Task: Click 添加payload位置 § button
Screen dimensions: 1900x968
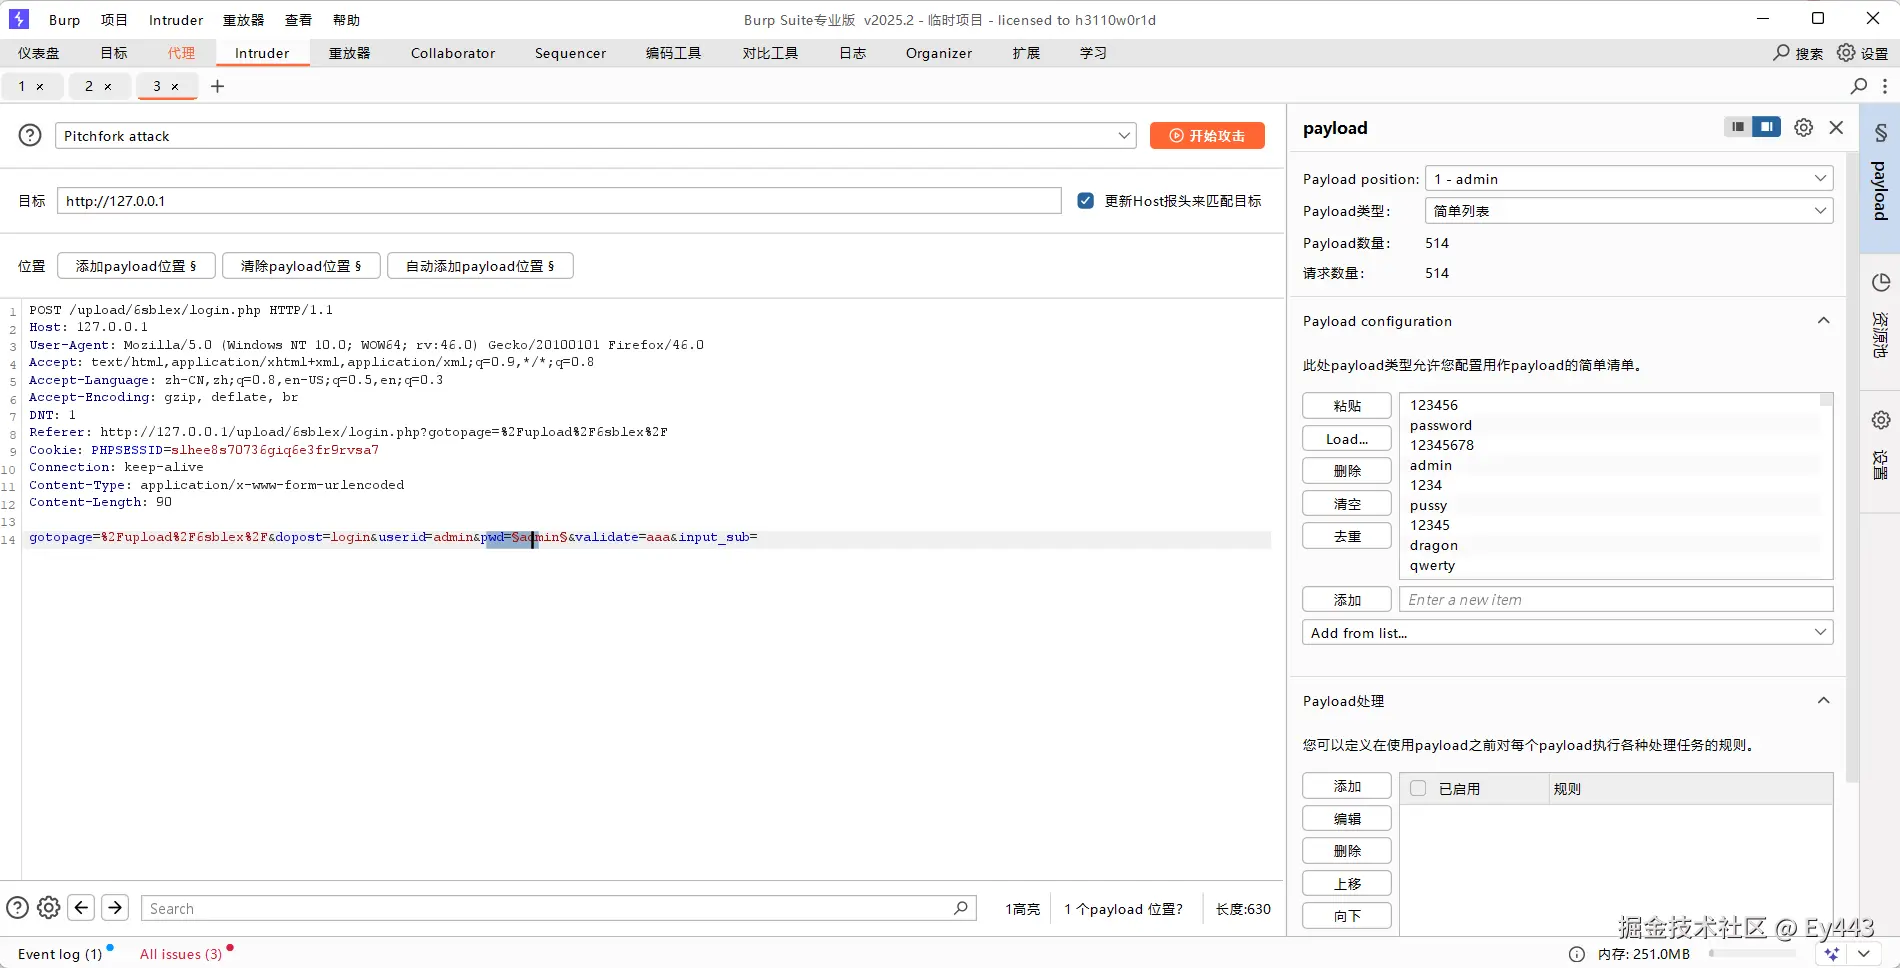Action: coord(136,266)
